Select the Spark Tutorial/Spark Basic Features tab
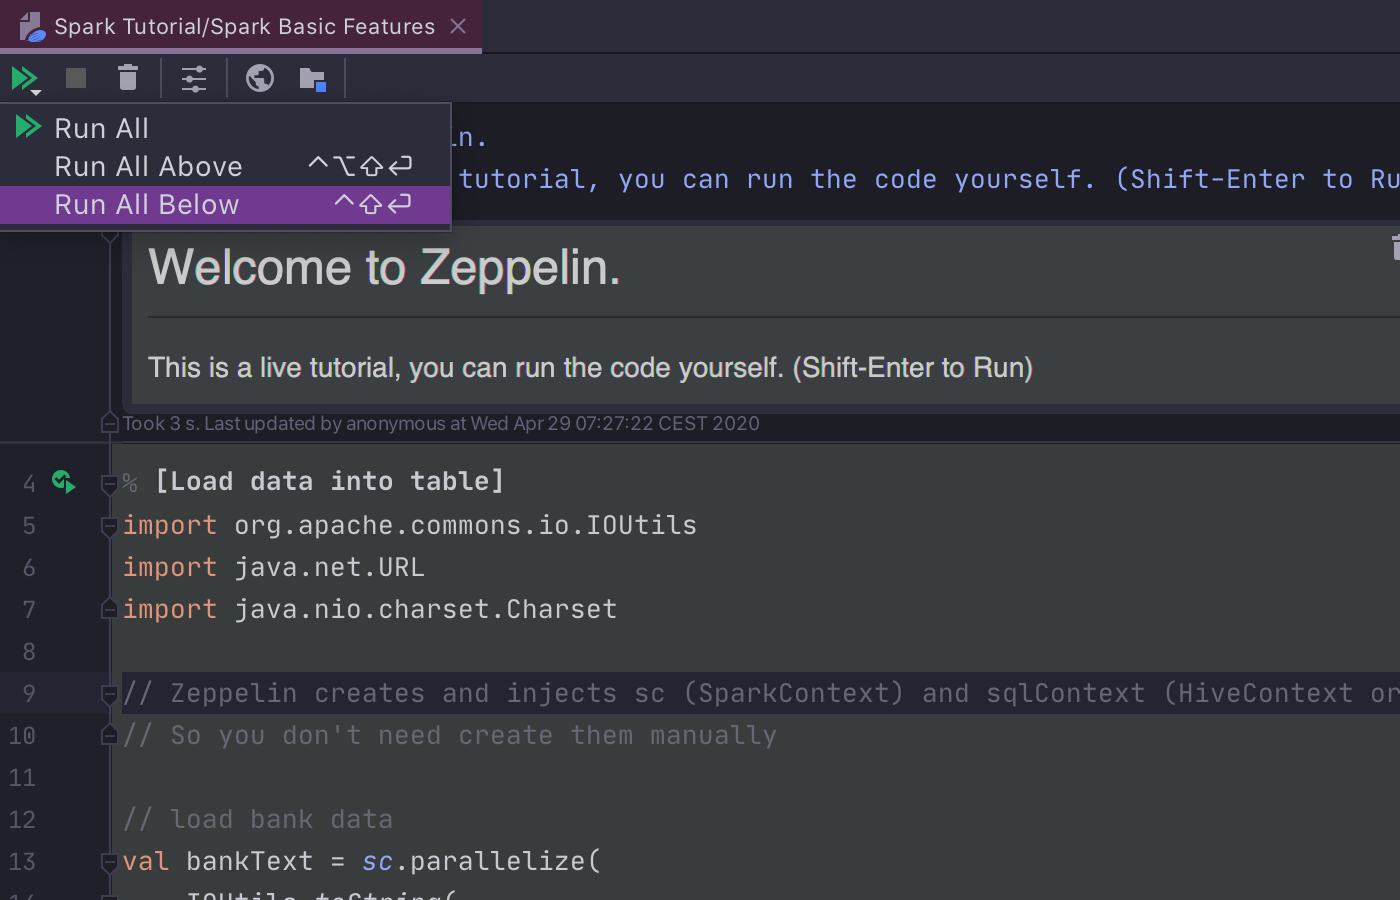 [x=241, y=26]
